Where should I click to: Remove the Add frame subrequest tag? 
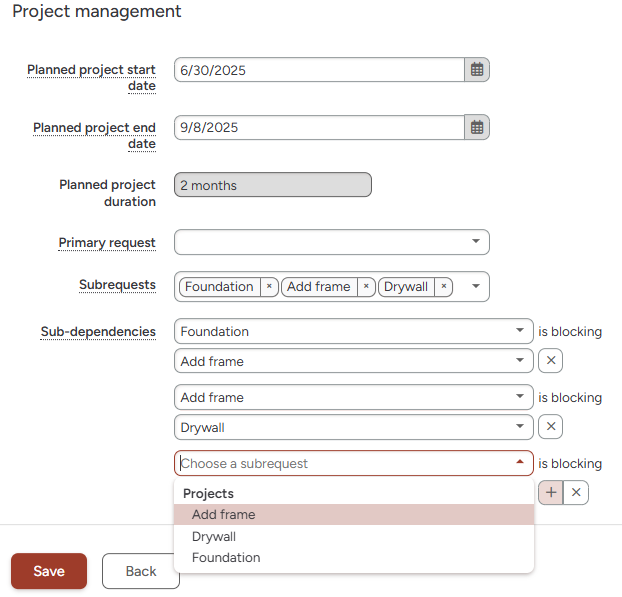pyautogui.click(x=366, y=286)
